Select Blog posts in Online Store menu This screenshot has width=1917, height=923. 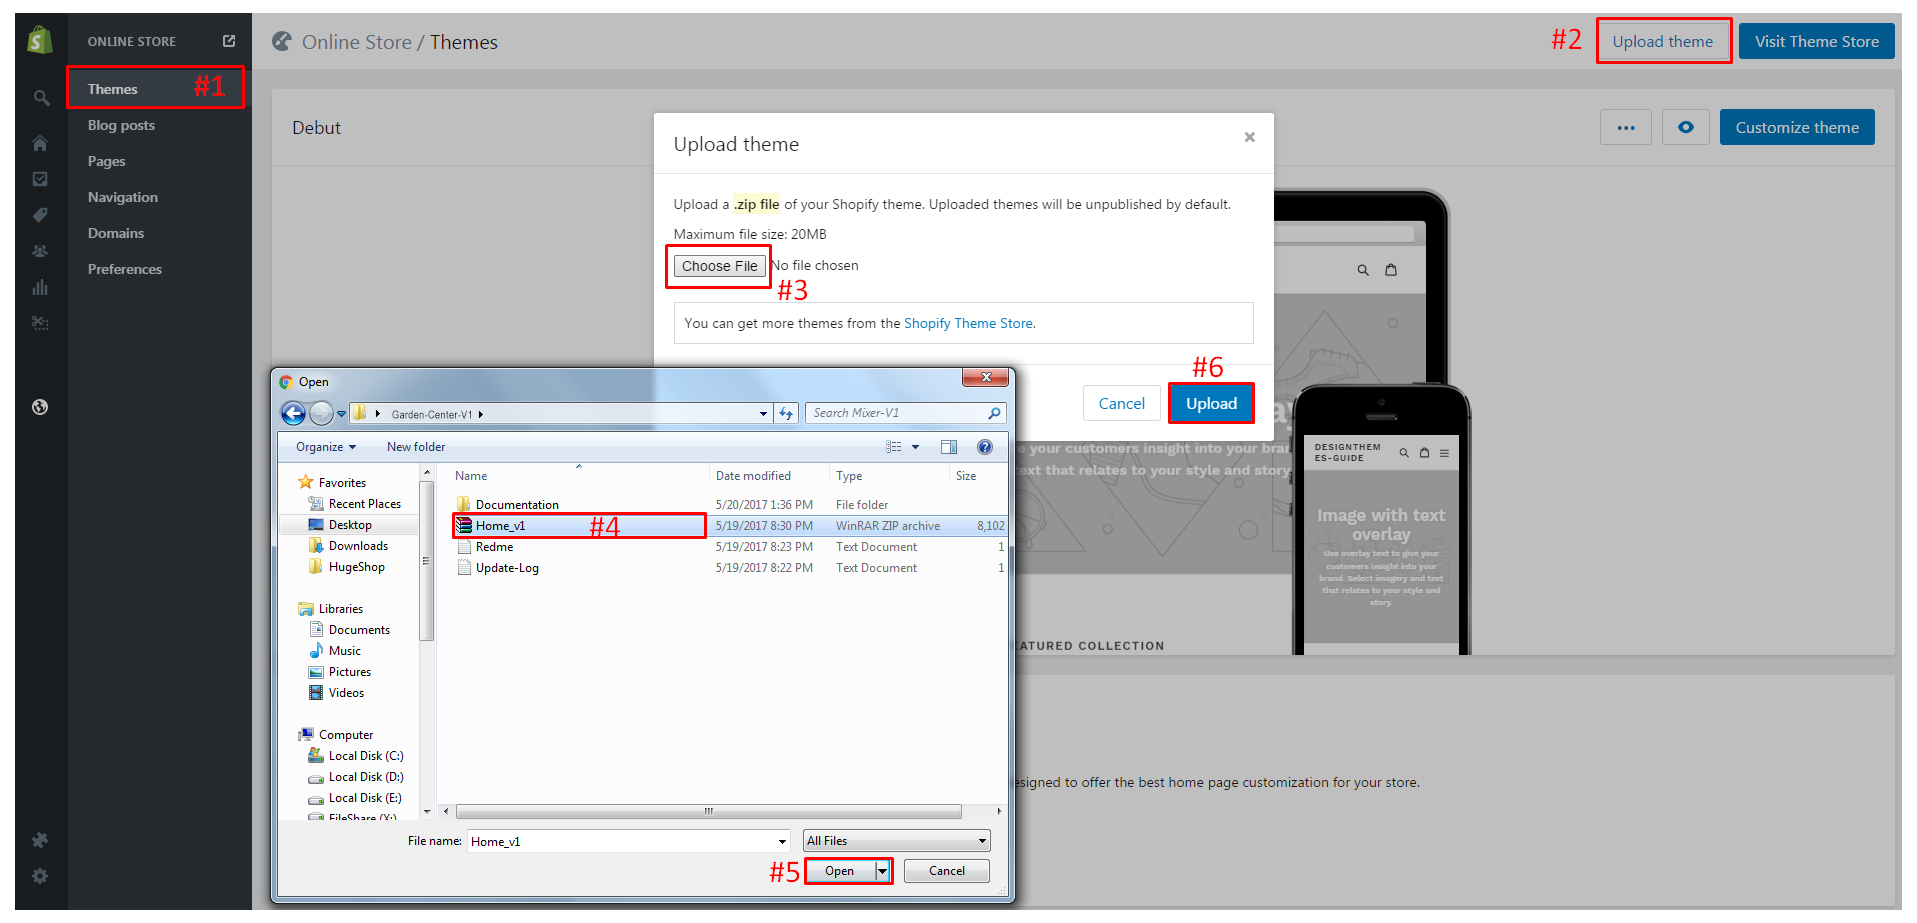coord(121,125)
